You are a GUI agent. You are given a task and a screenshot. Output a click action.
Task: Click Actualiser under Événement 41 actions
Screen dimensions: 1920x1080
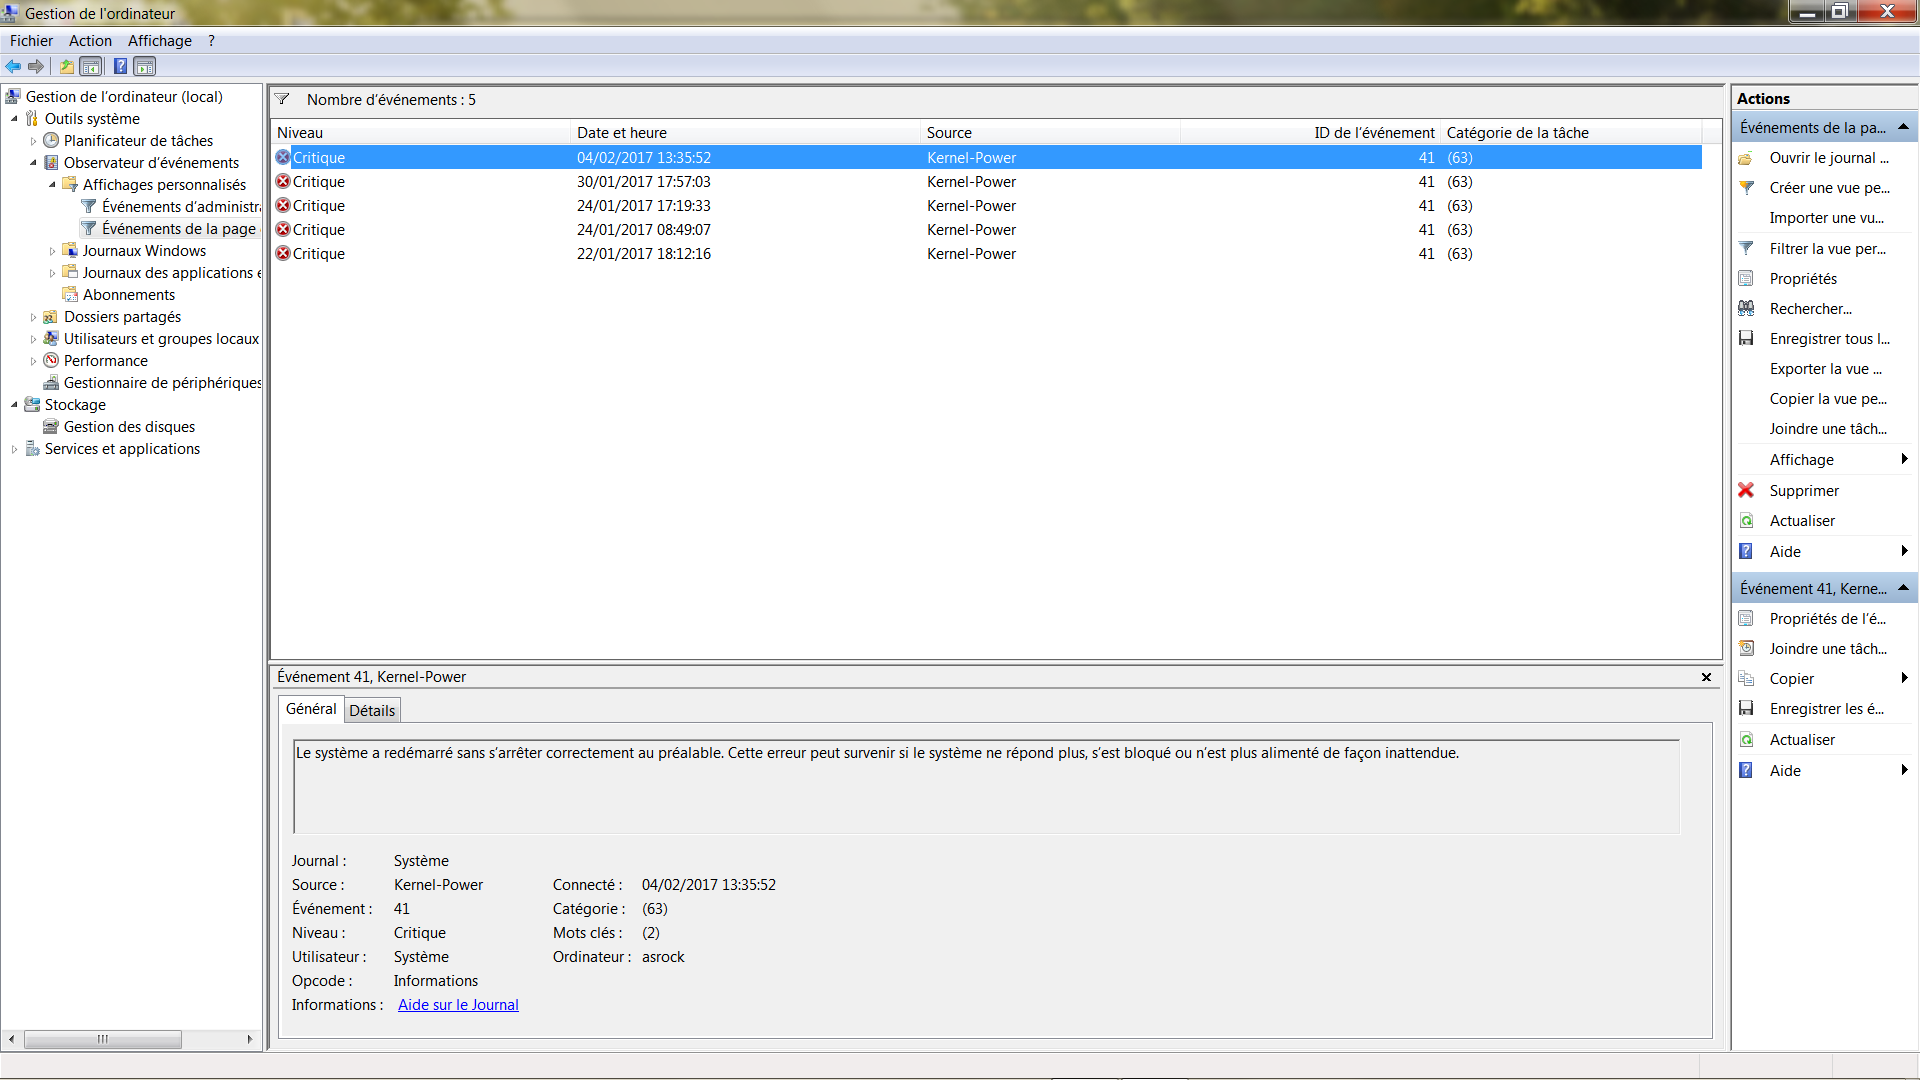[1802, 740]
